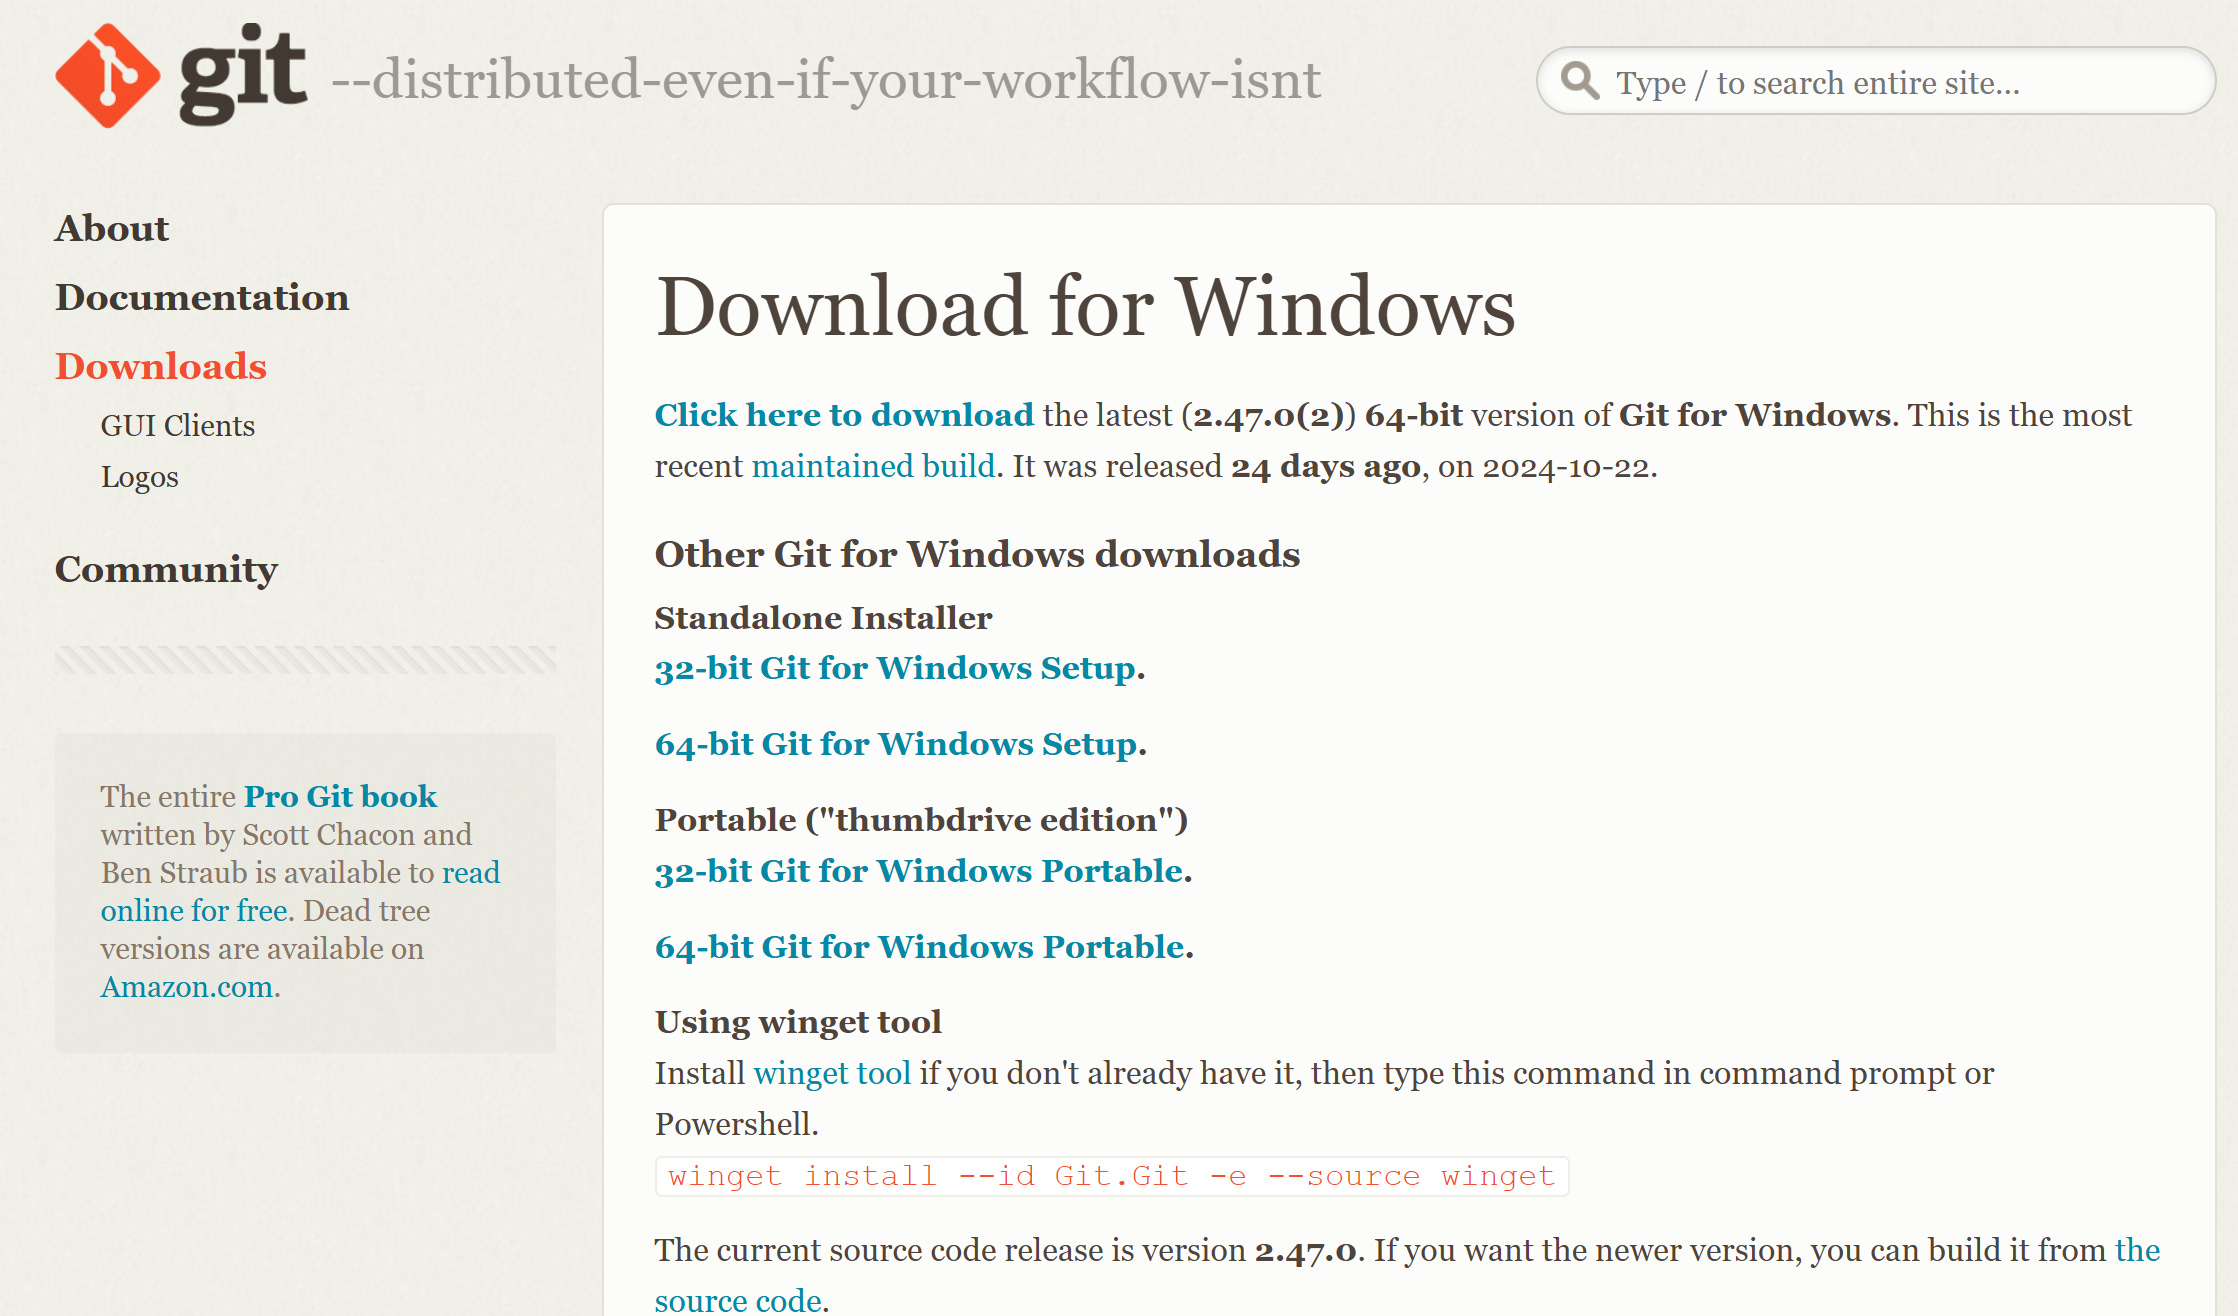Screen dimensions: 2238x1316
Task: Go to GUI Clients subsection
Action: pyautogui.click(x=178, y=426)
